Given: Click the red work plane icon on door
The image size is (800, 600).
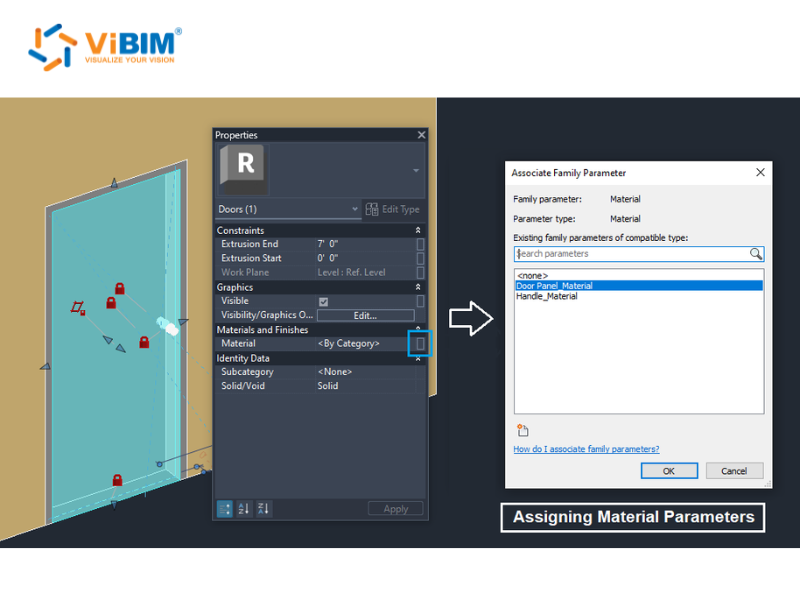Looking at the screenshot, I should (x=78, y=308).
